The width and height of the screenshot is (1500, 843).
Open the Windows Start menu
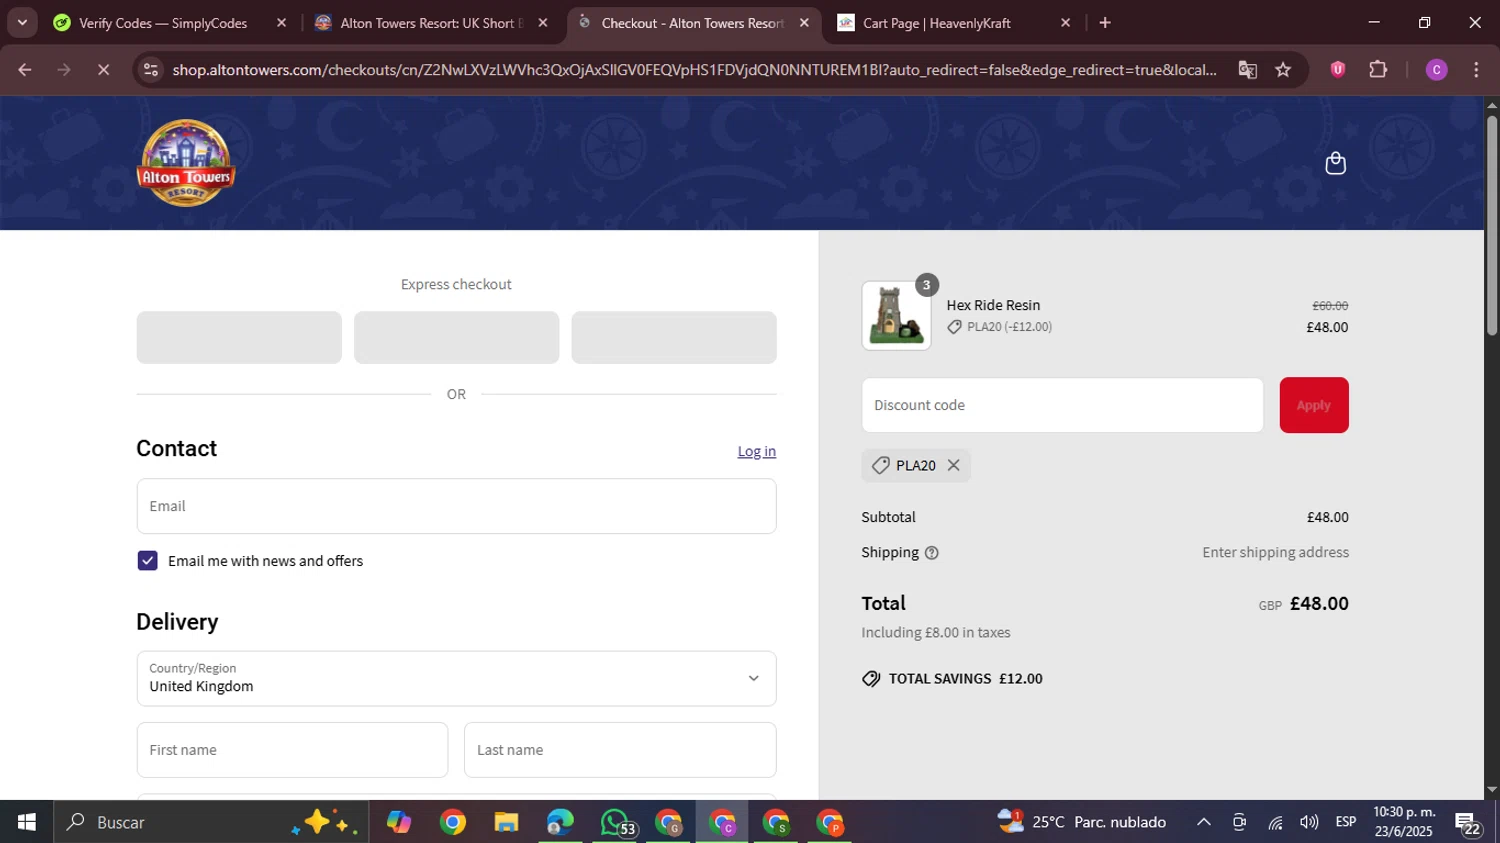pos(27,822)
